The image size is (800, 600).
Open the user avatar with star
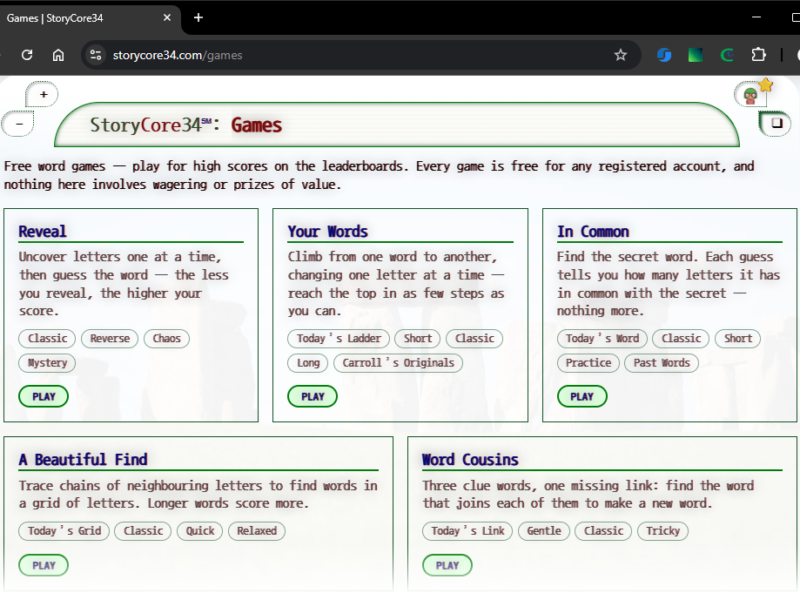tap(753, 93)
